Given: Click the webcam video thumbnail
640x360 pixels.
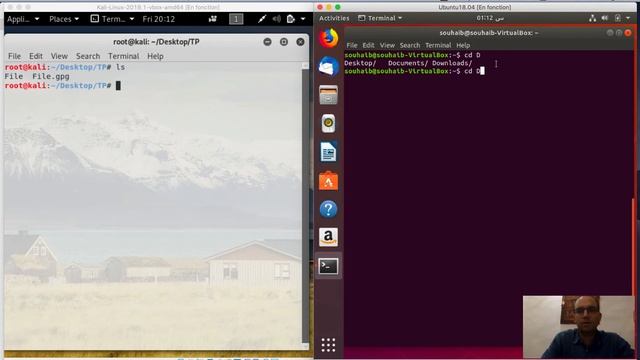Looking at the screenshot, I should (x=579, y=327).
